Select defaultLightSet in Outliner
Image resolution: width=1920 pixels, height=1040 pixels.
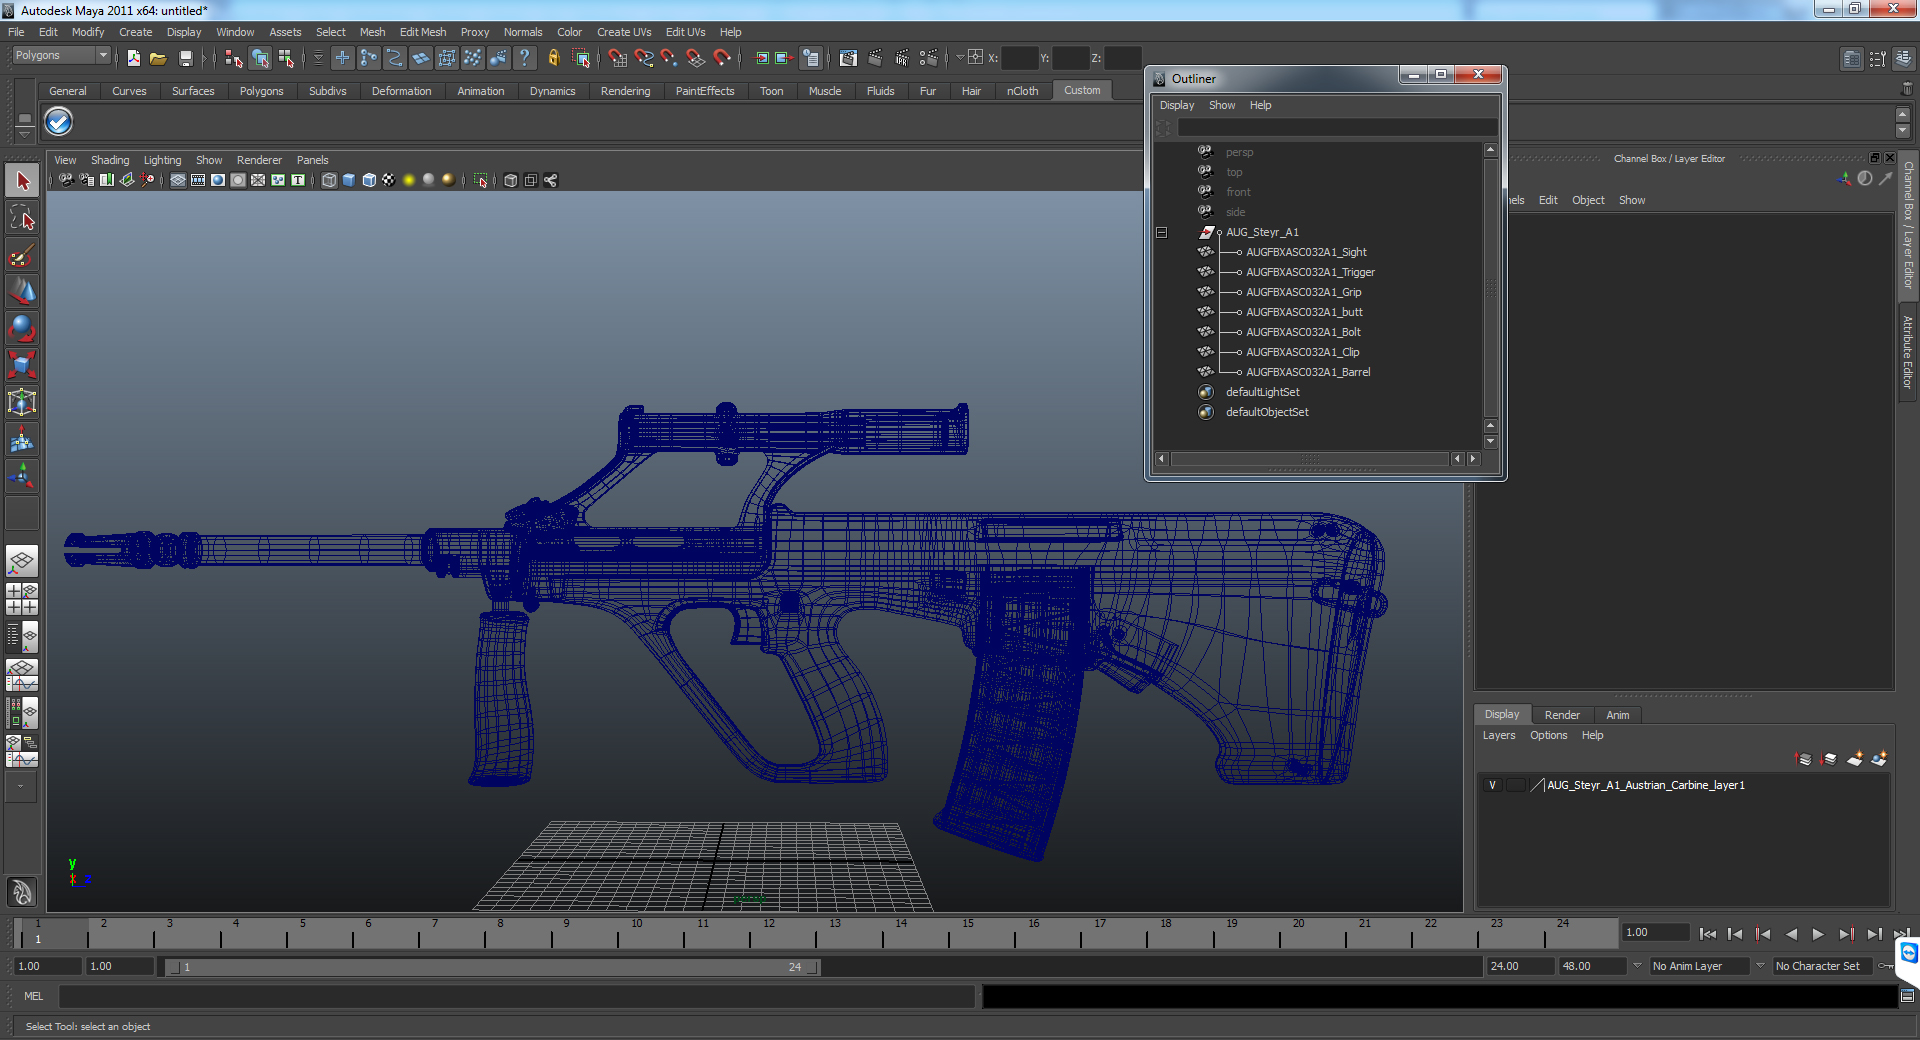[x=1263, y=392]
